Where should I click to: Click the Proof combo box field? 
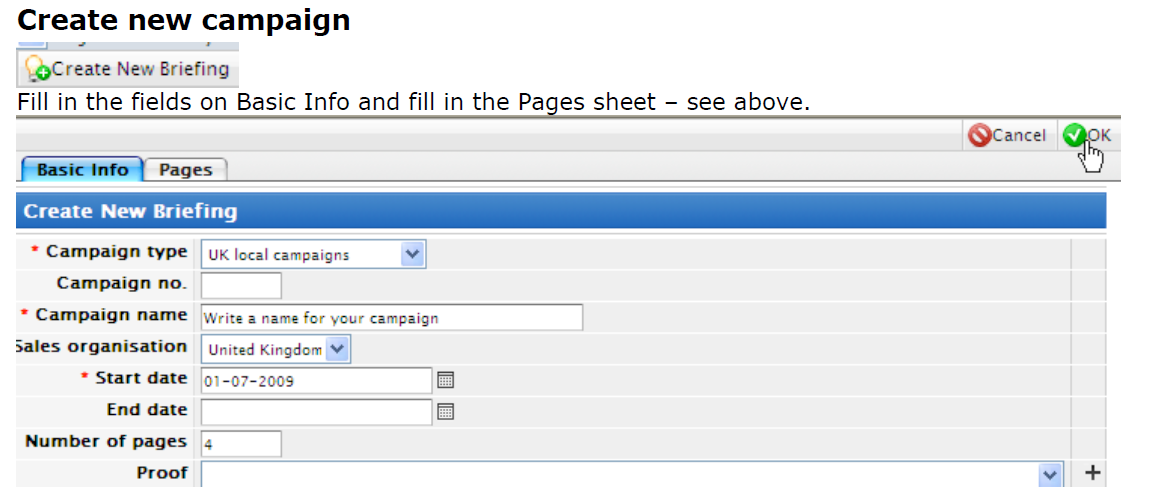coord(632,475)
